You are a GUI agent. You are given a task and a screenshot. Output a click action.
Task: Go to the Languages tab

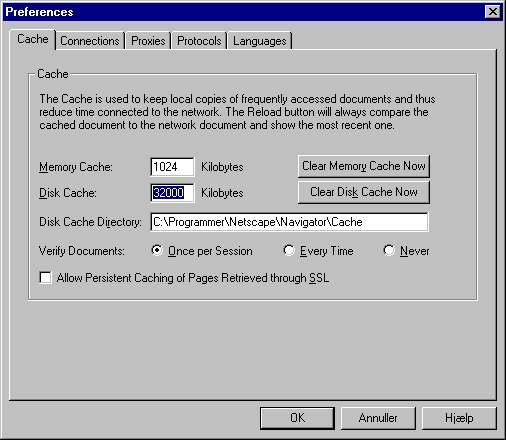[x=259, y=41]
